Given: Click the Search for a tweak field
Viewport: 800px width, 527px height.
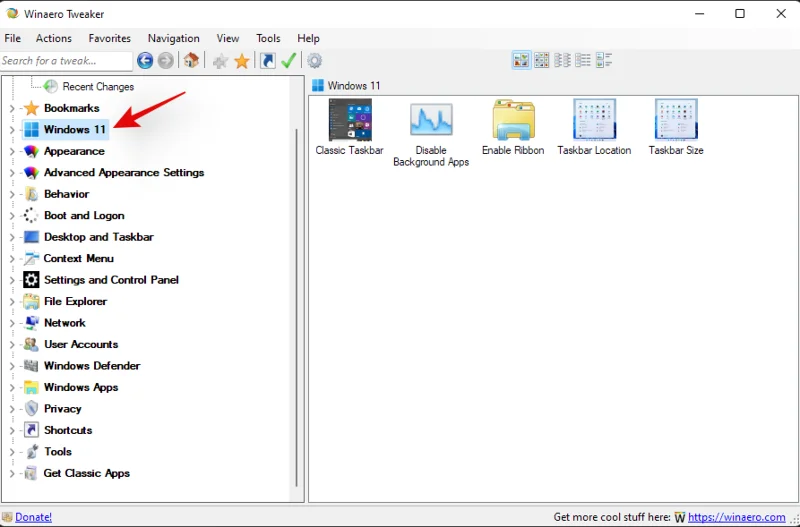Looking at the screenshot, I should pyautogui.click(x=66, y=61).
